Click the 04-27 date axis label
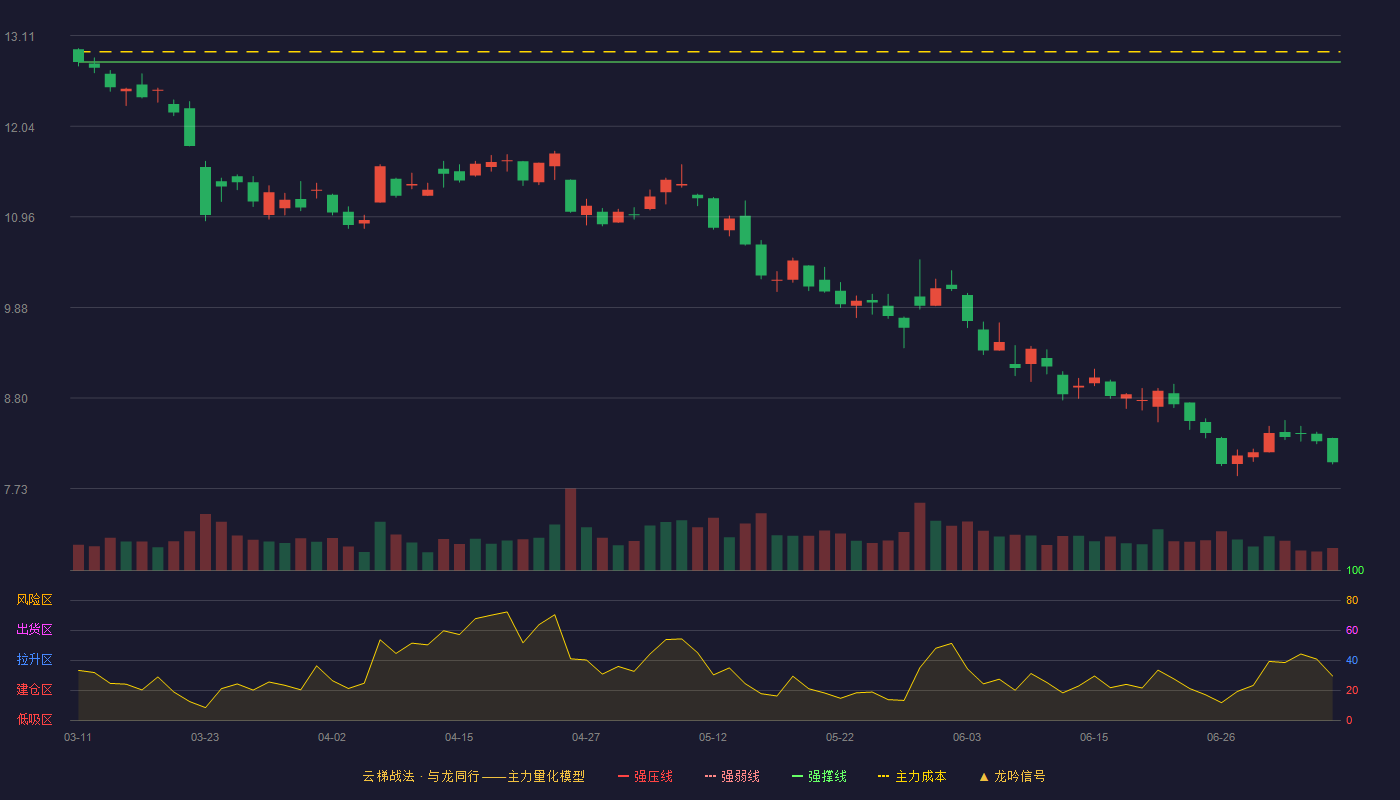 586,737
